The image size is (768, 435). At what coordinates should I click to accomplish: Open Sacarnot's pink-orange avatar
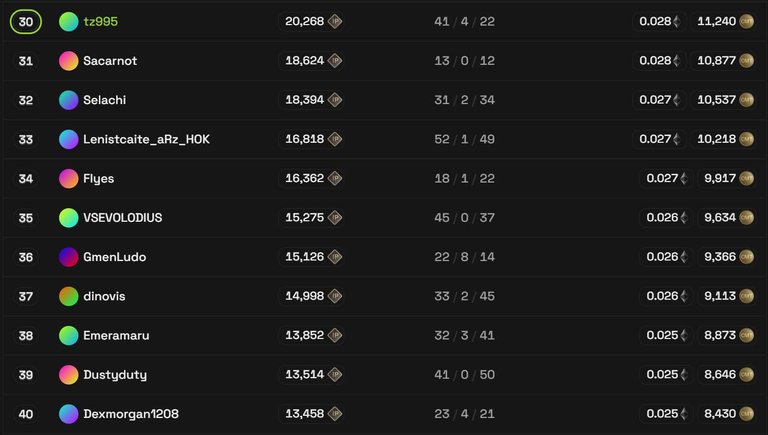pos(69,61)
